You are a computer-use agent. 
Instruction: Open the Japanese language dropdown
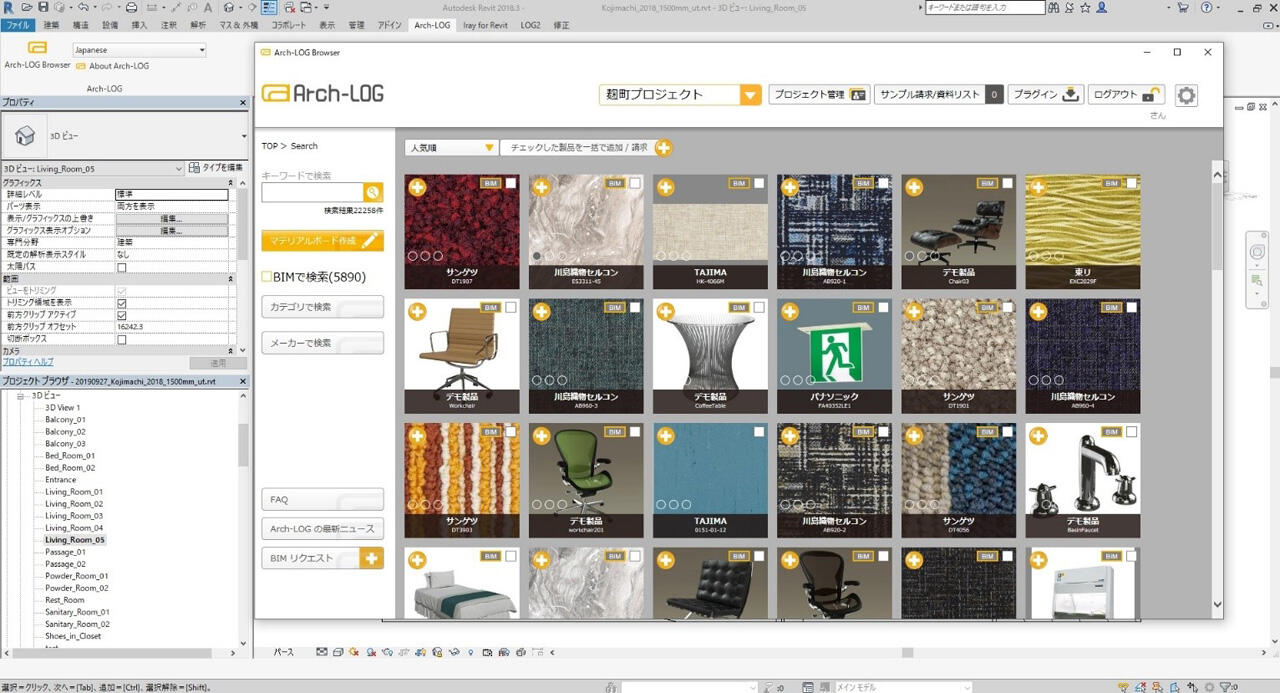pyautogui.click(x=201, y=50)
